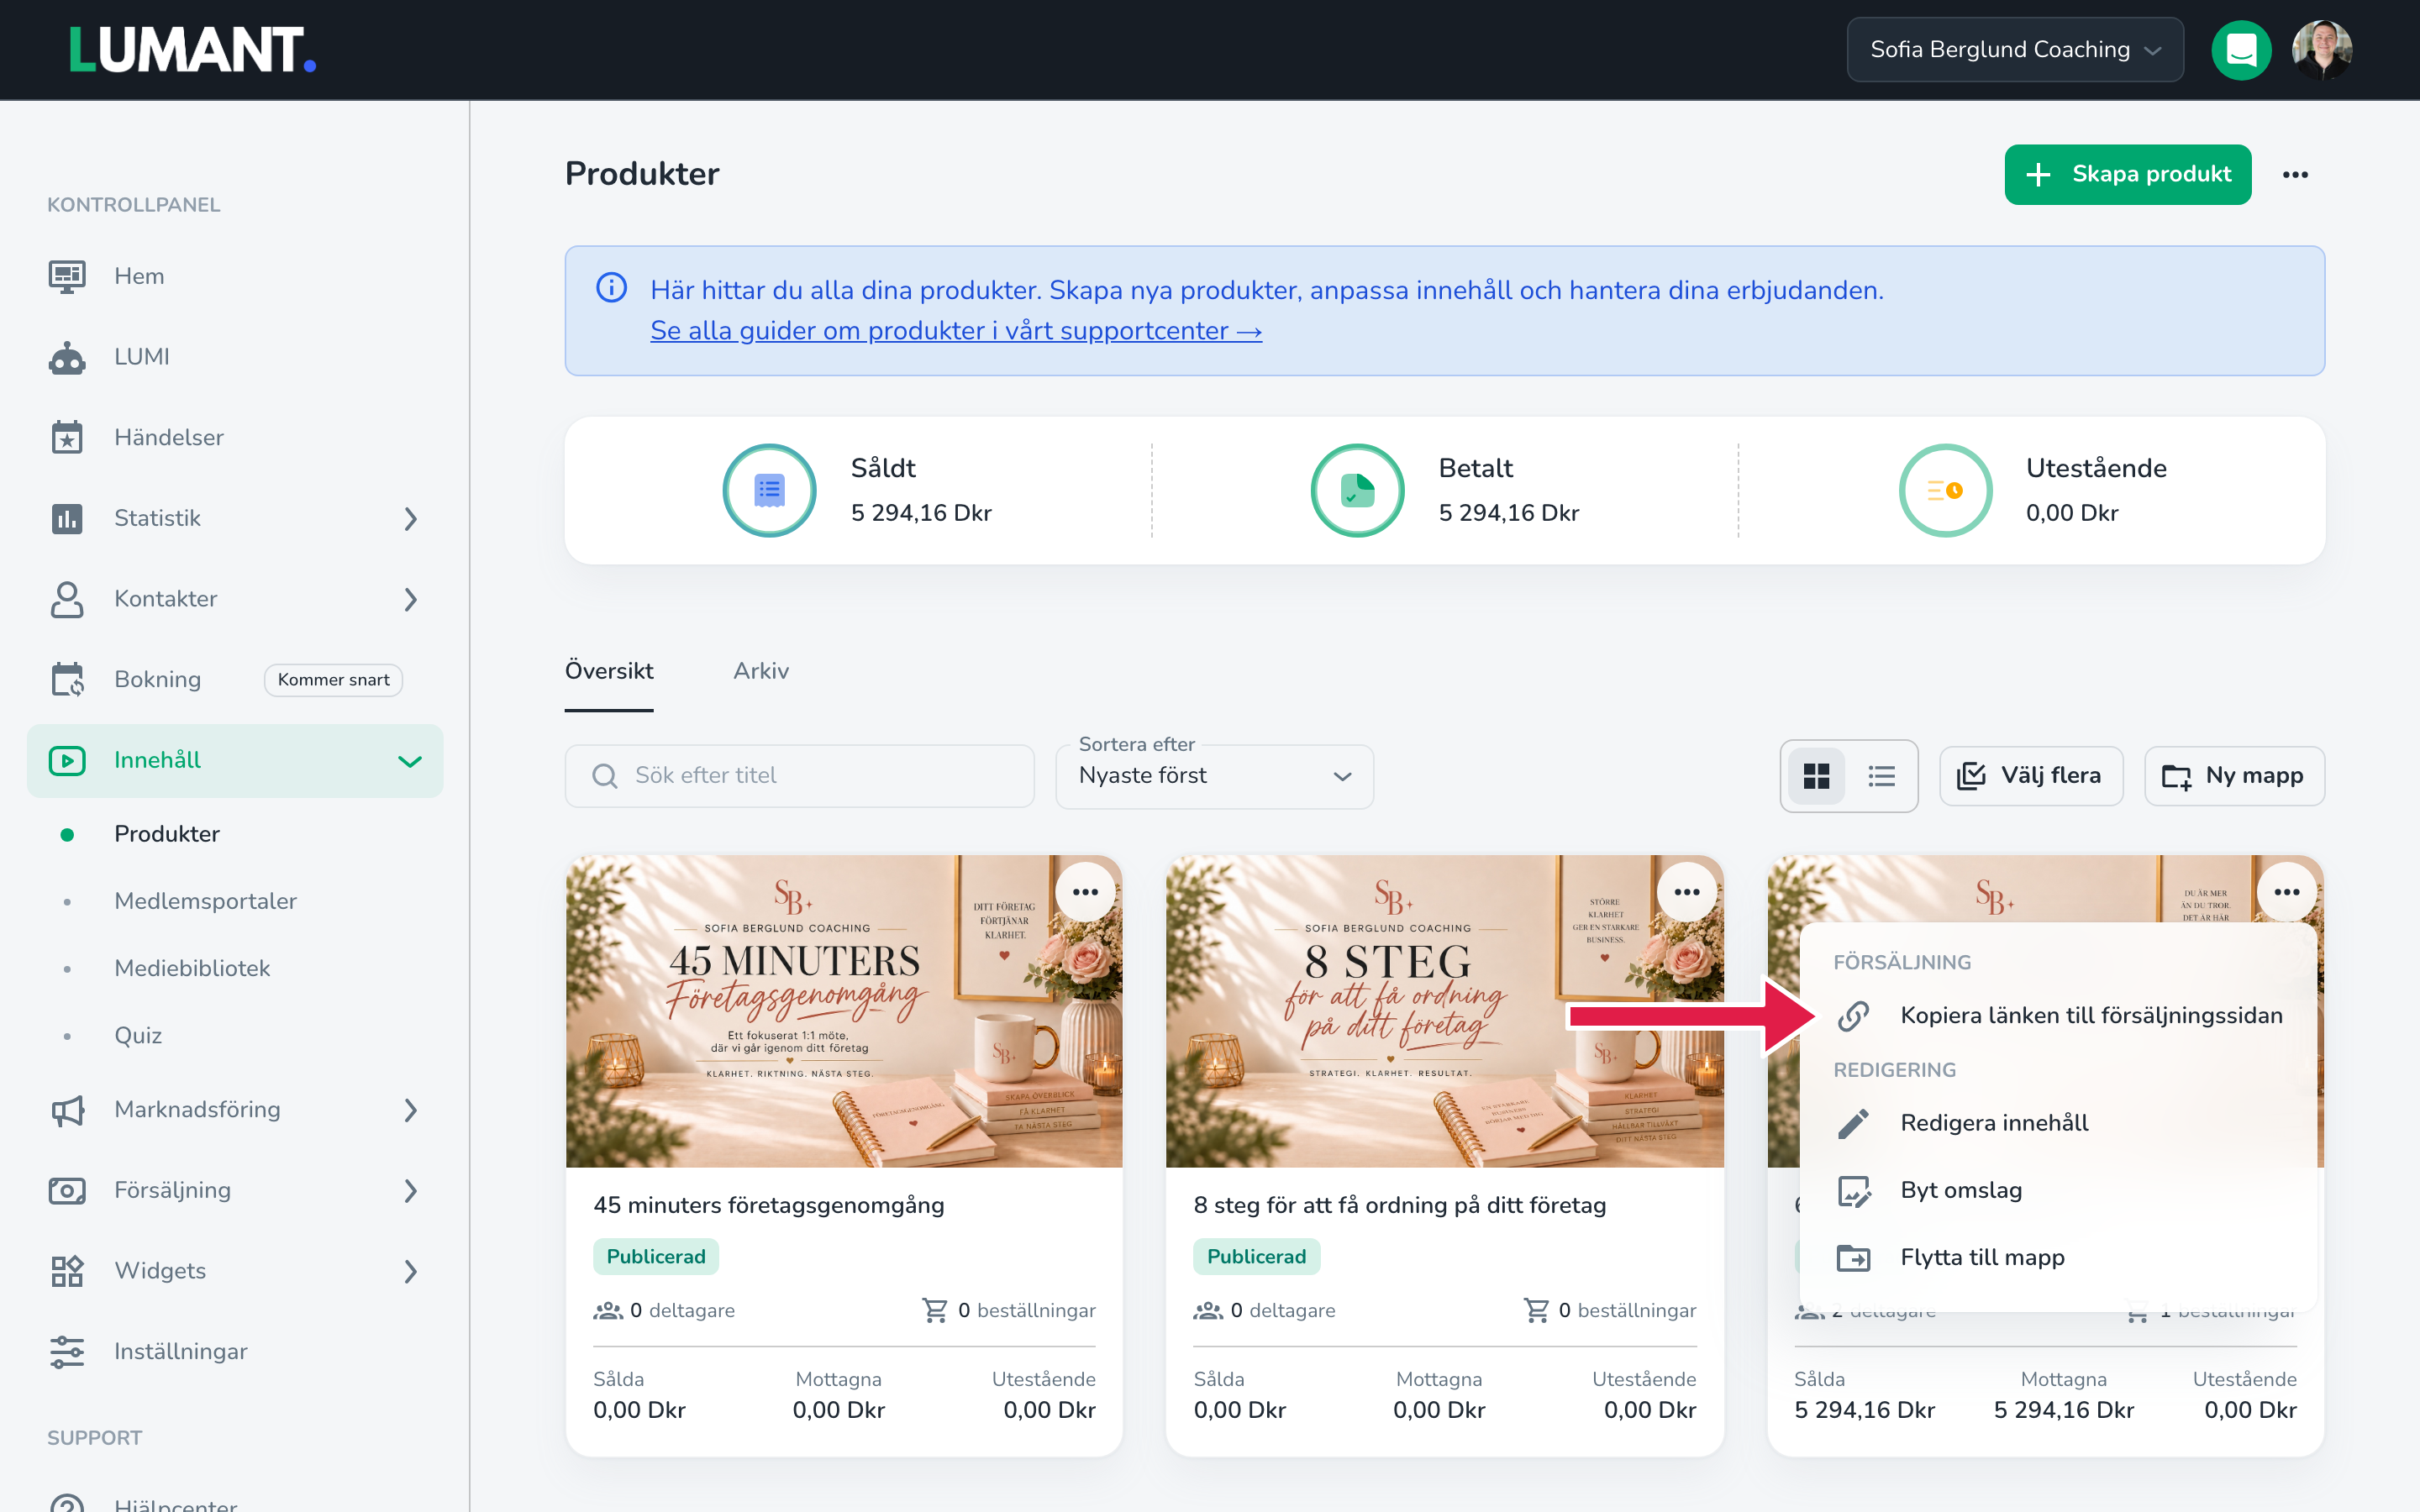
Task: Expand the Widgets submenu chevron
Action: pyautogui.click(x=410, y=1271)
